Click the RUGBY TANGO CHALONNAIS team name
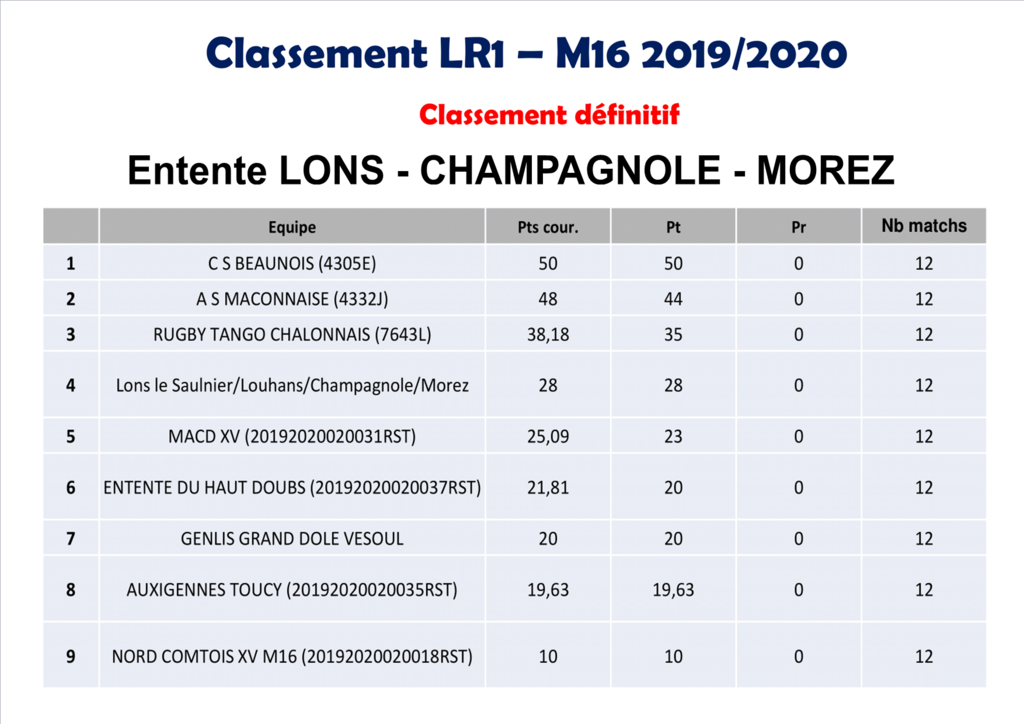 tap(292, 335)
